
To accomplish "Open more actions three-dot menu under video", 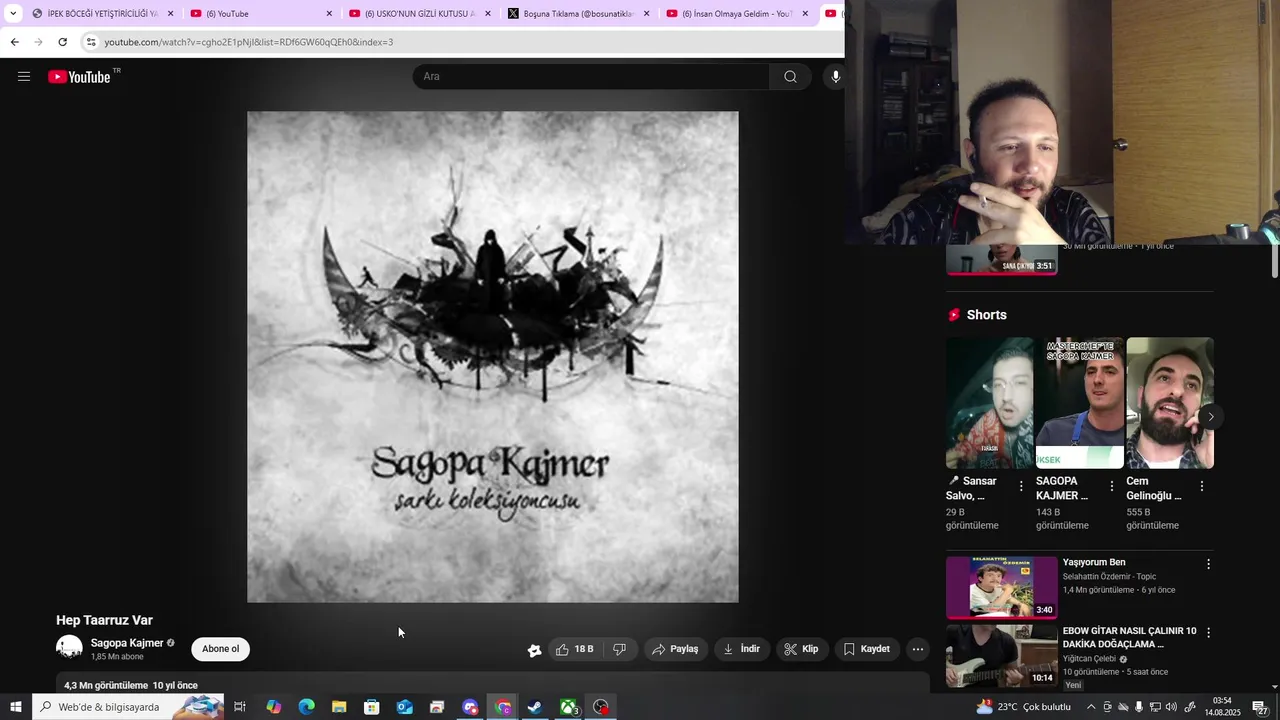I will pos(918,649).
